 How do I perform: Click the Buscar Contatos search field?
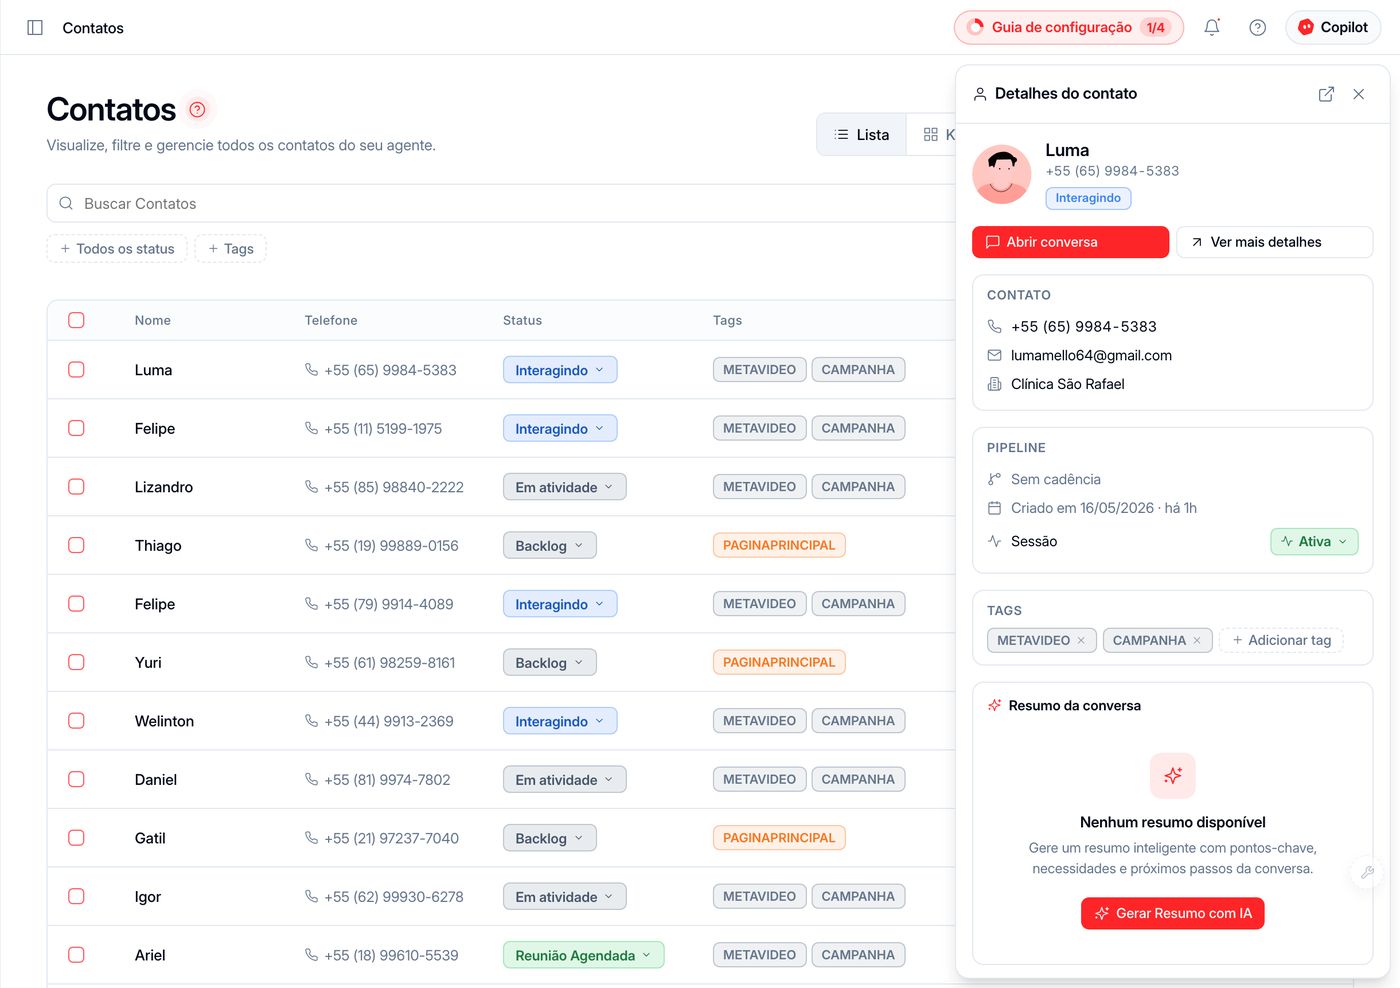tap(500, 204)
